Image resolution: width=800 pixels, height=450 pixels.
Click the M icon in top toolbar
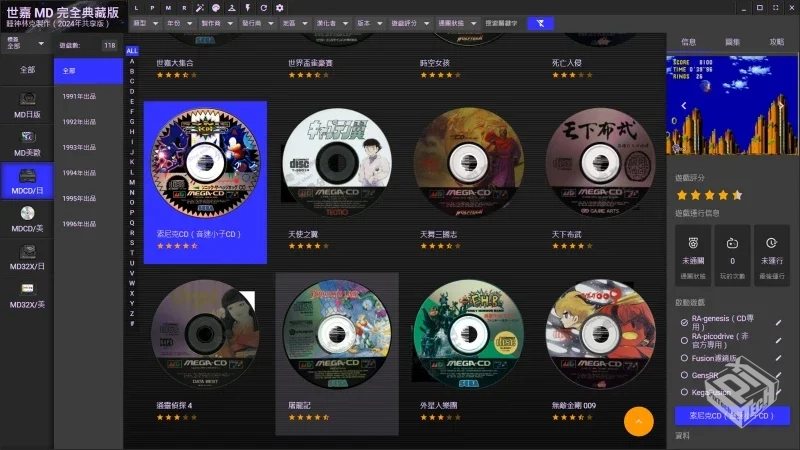168,8
